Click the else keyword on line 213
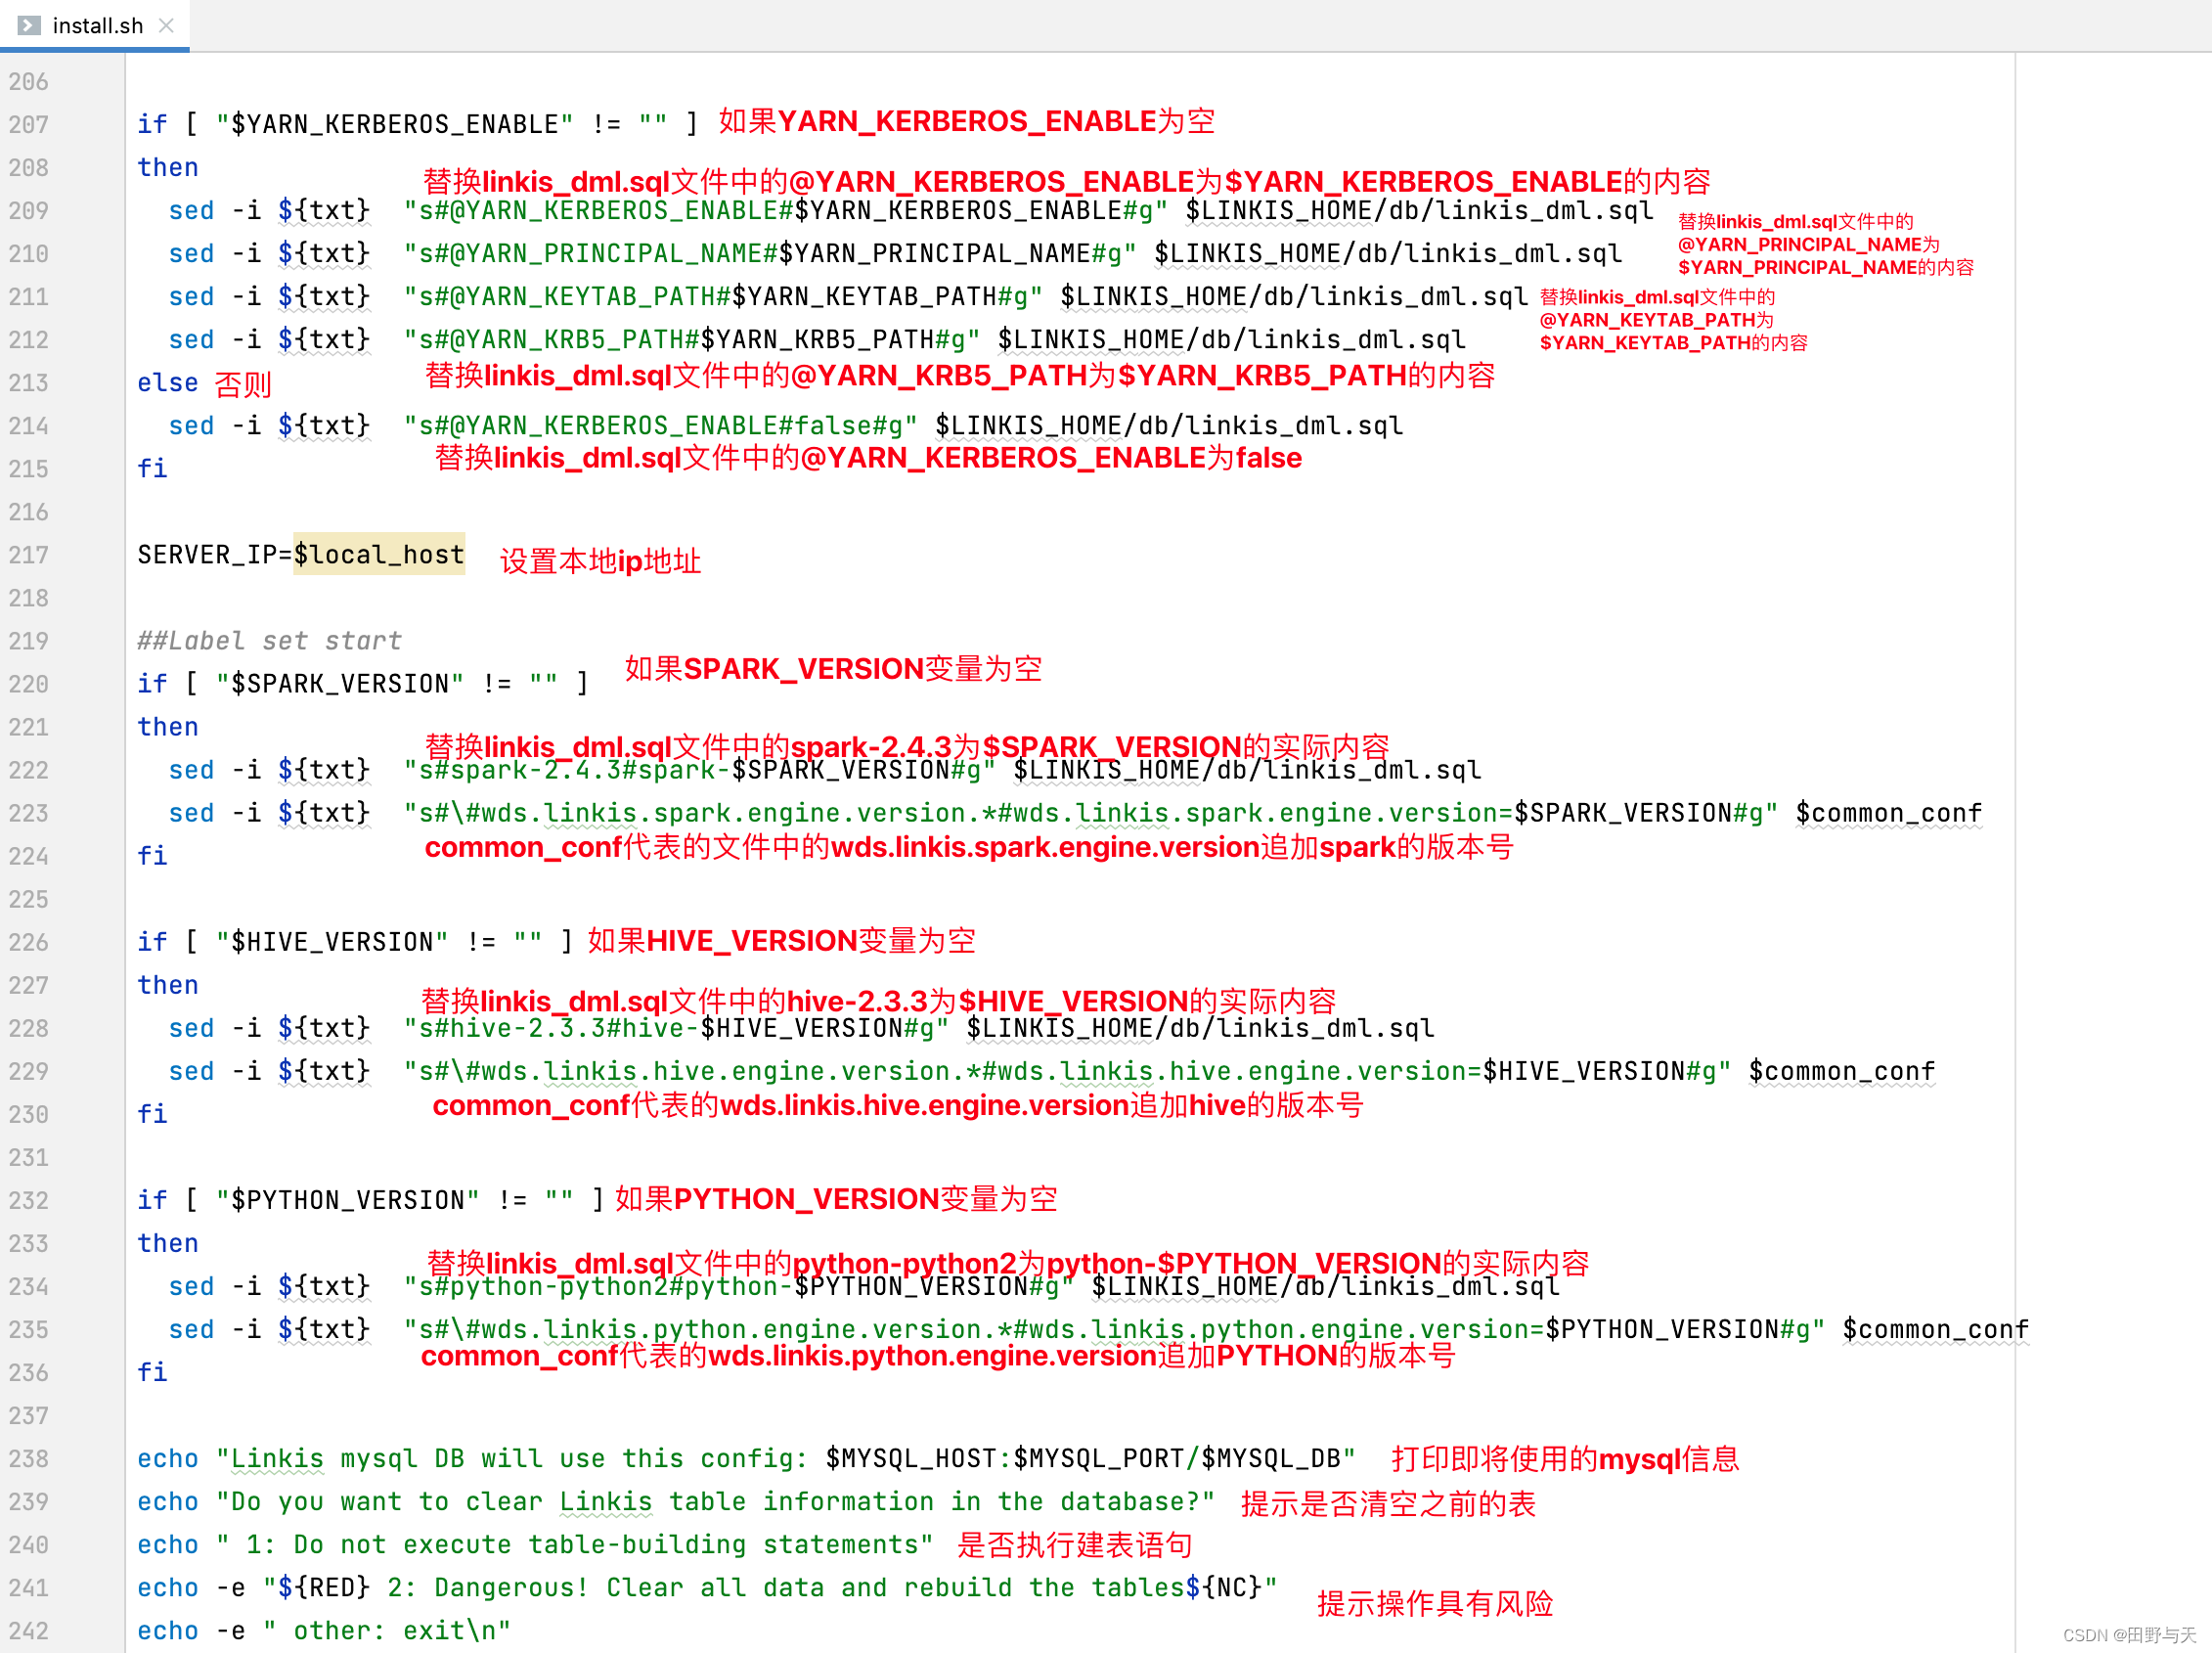The width and height of the screenshot is (2212, 1653). [166, 382]
